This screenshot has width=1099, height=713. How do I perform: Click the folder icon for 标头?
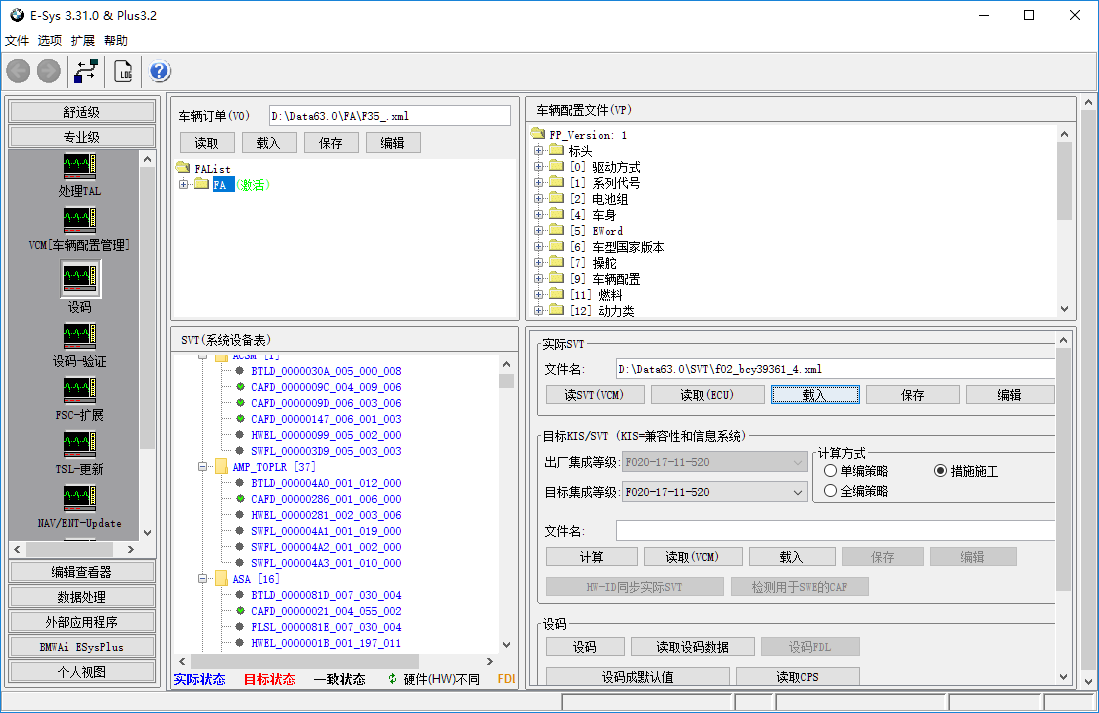557,150
